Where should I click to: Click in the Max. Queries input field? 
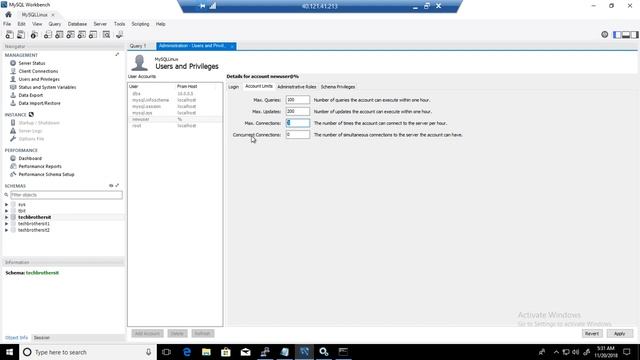tap(298, 100)
